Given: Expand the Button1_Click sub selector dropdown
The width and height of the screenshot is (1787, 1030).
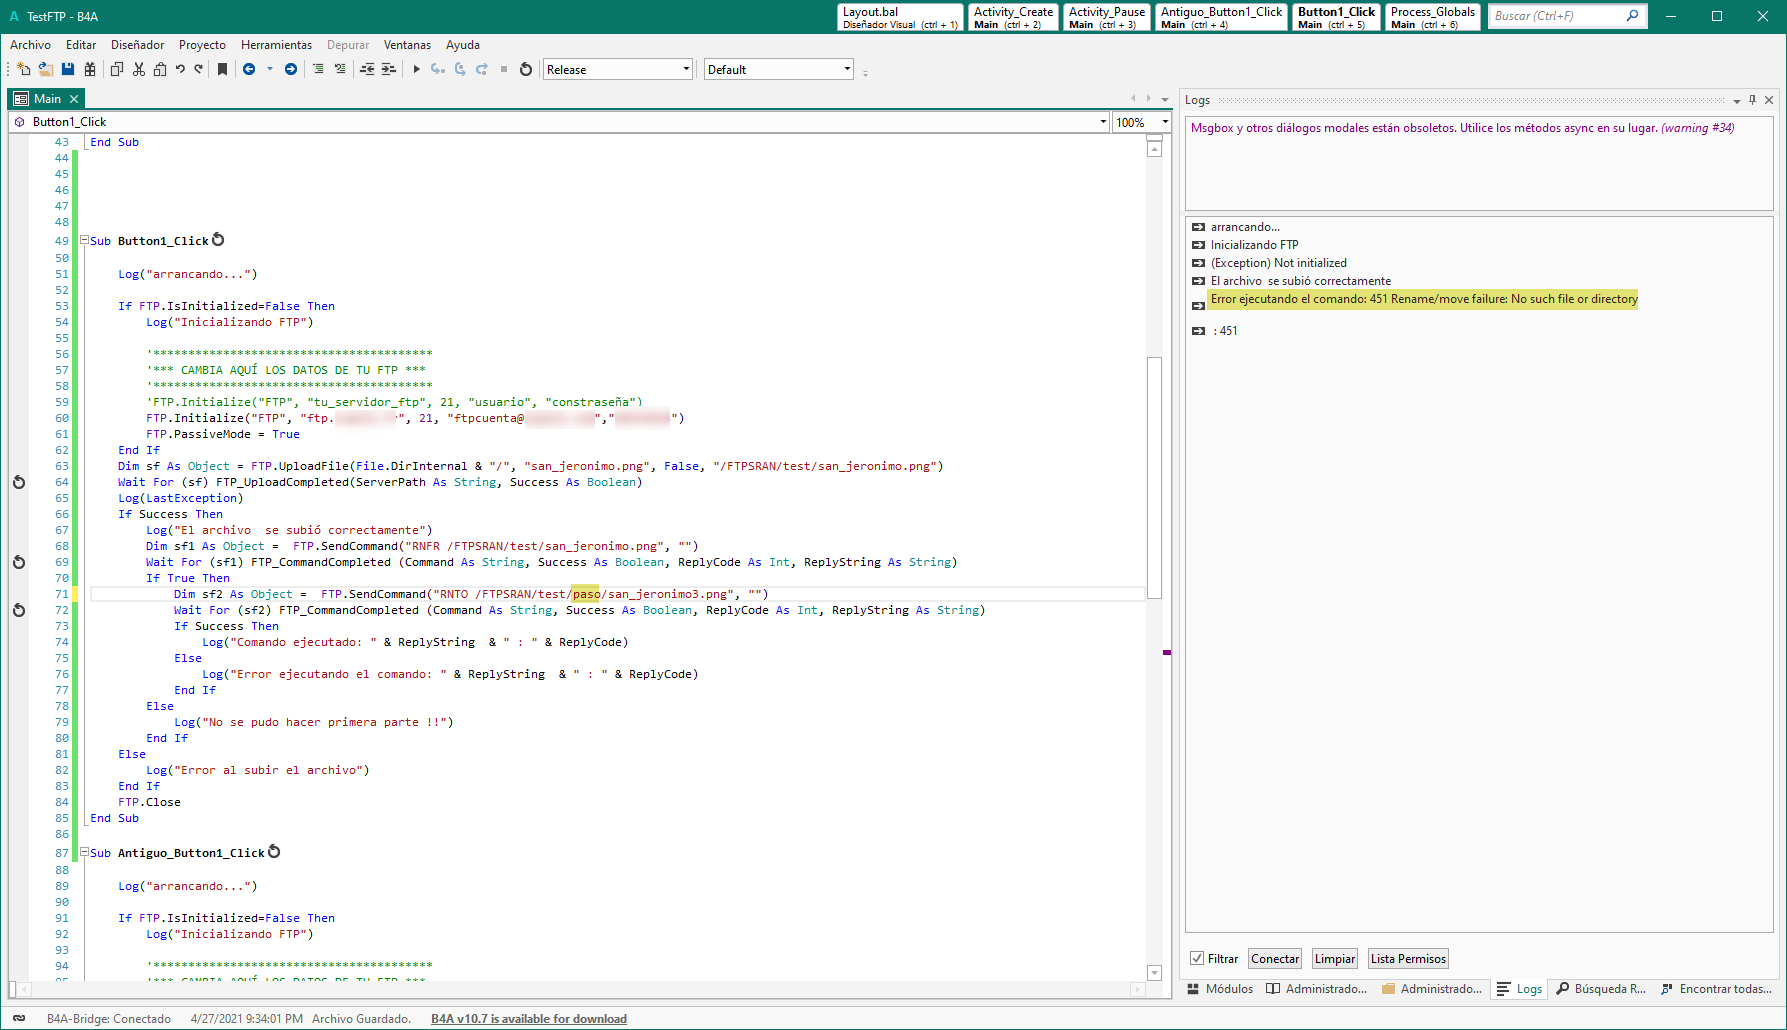Looking at the screenshot, I should (1103, 122).
